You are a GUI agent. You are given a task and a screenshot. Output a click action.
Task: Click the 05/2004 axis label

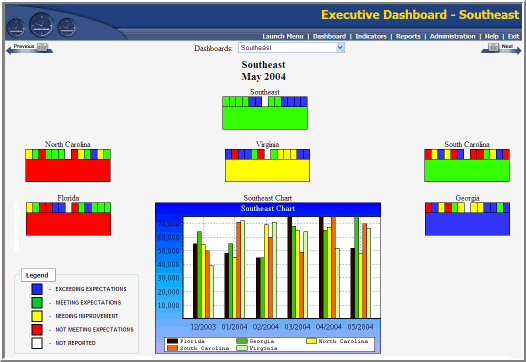coord(360,327)
